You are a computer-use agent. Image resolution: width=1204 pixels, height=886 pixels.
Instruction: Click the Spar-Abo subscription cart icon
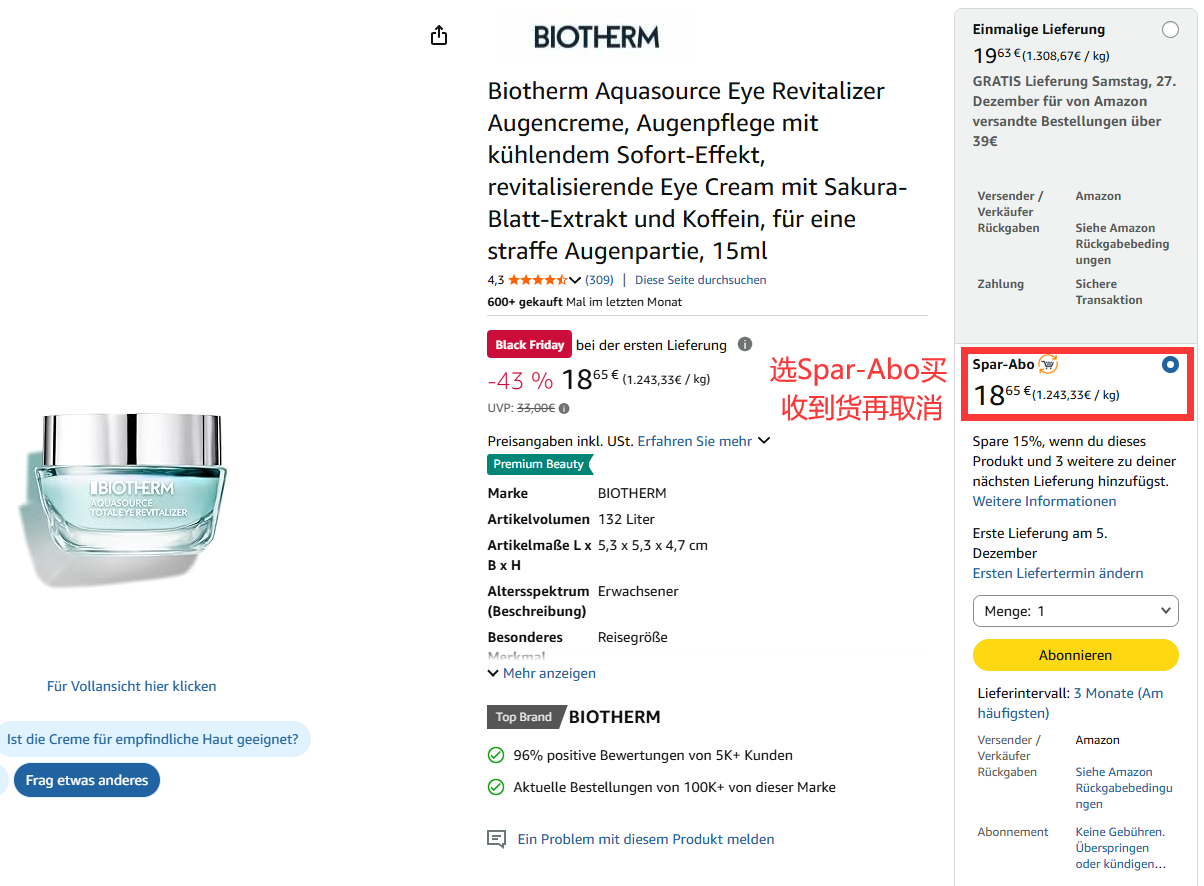click(1048, 364)
